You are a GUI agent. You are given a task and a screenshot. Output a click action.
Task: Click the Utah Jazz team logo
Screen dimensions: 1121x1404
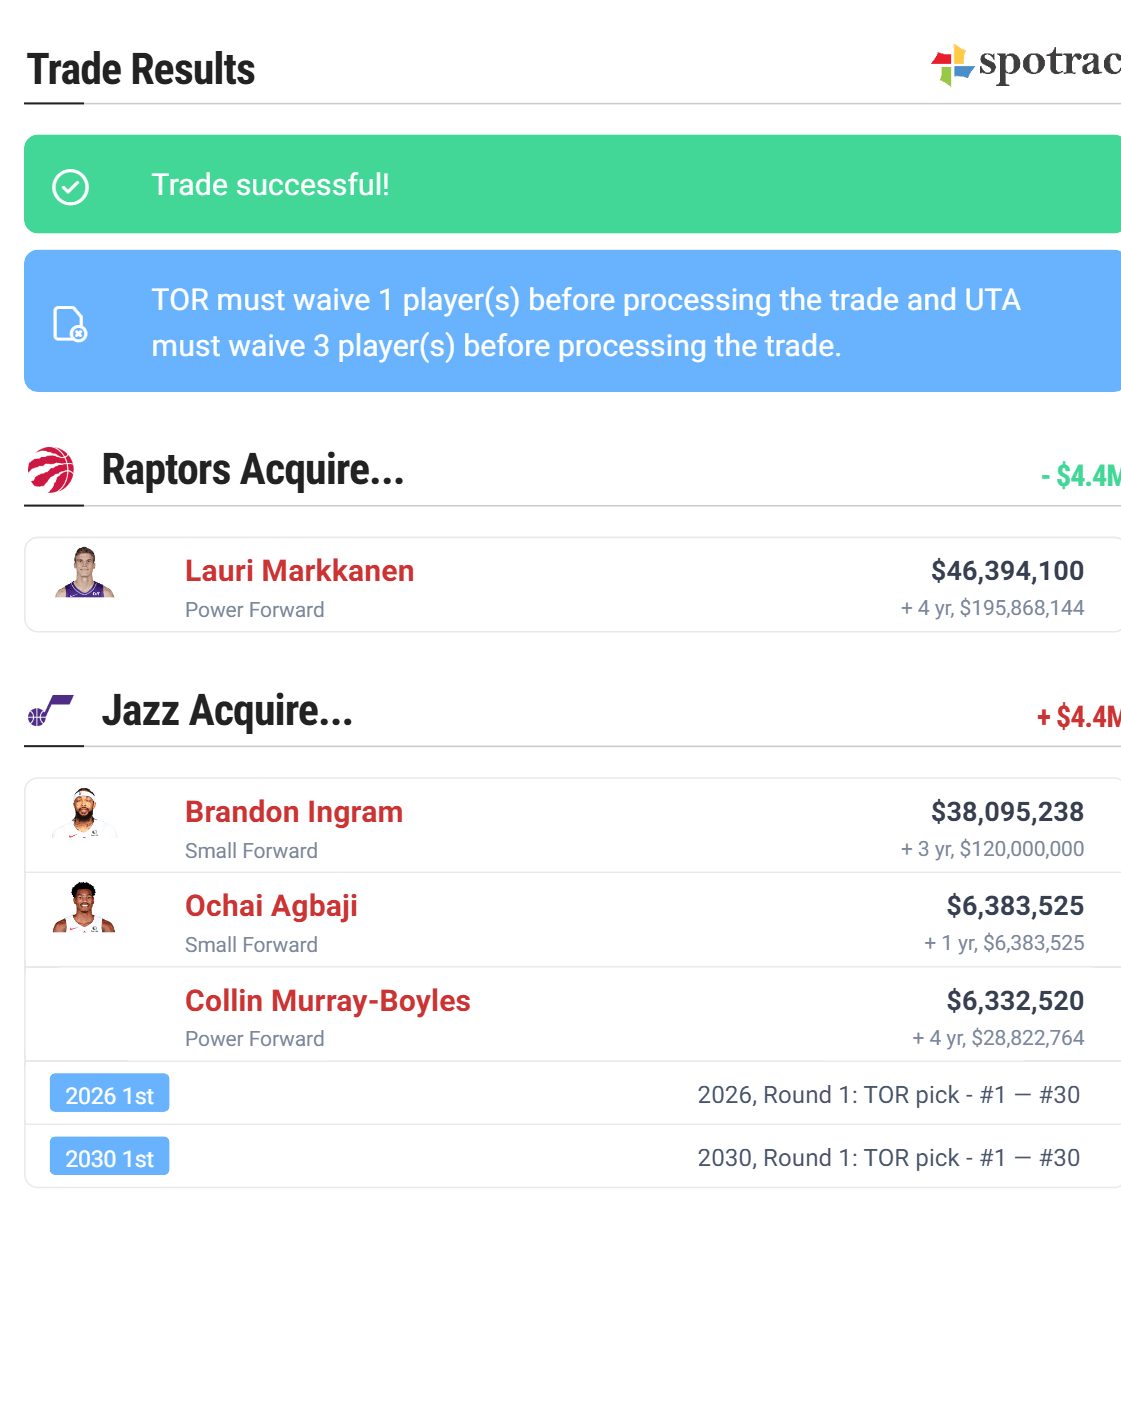coord(51,711)
